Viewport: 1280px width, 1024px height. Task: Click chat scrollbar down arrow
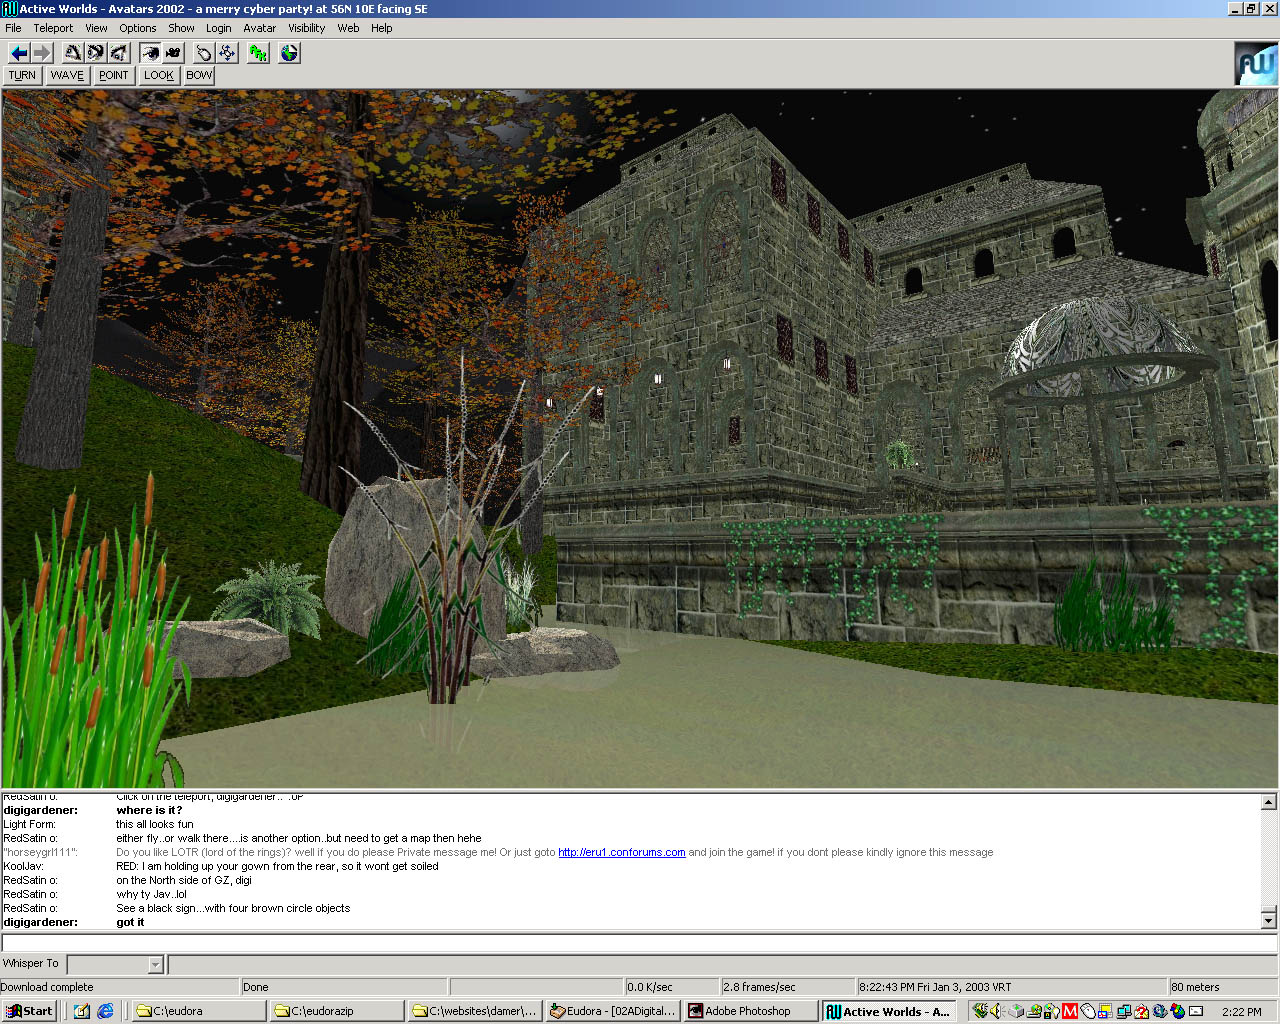(x=1268, y=920)
